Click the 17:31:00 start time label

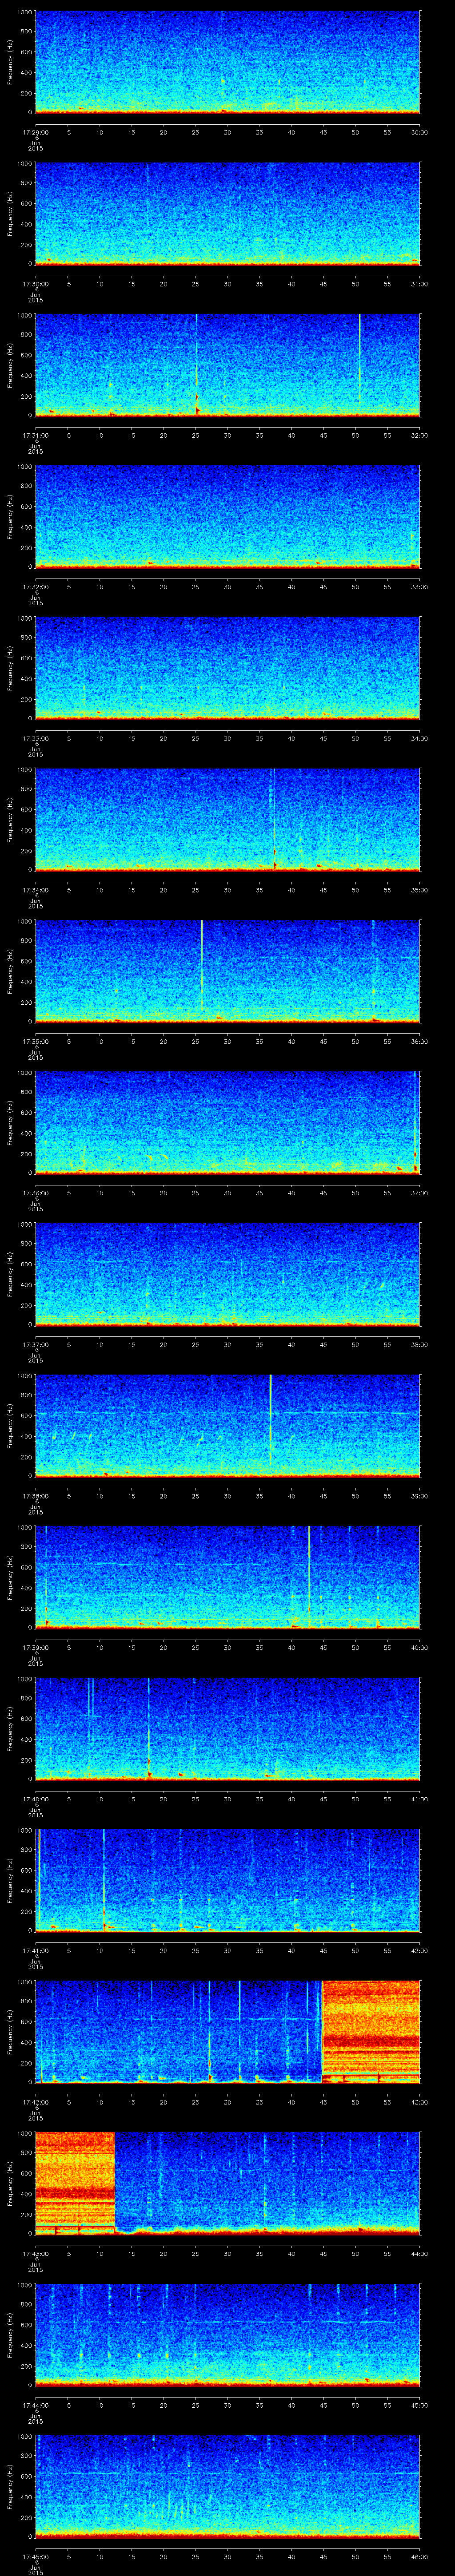35,435
